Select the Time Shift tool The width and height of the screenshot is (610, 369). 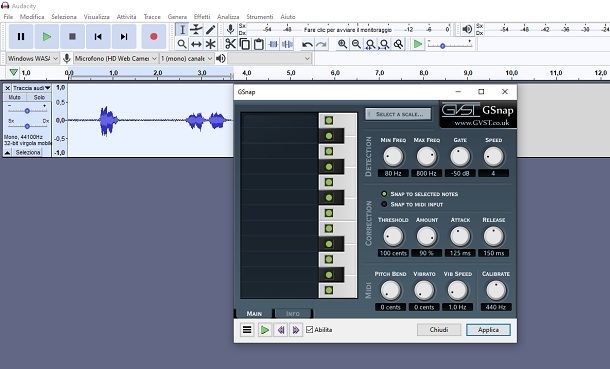point(196,44)
